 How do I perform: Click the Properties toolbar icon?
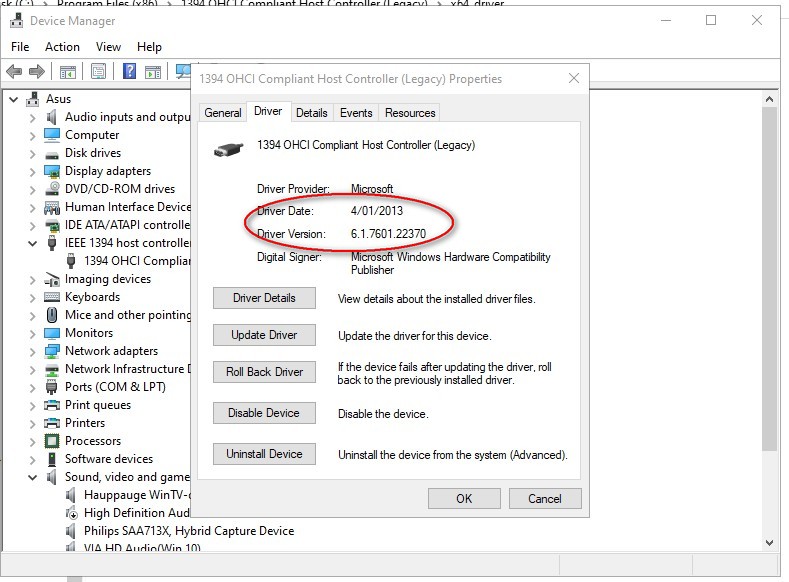99,71
